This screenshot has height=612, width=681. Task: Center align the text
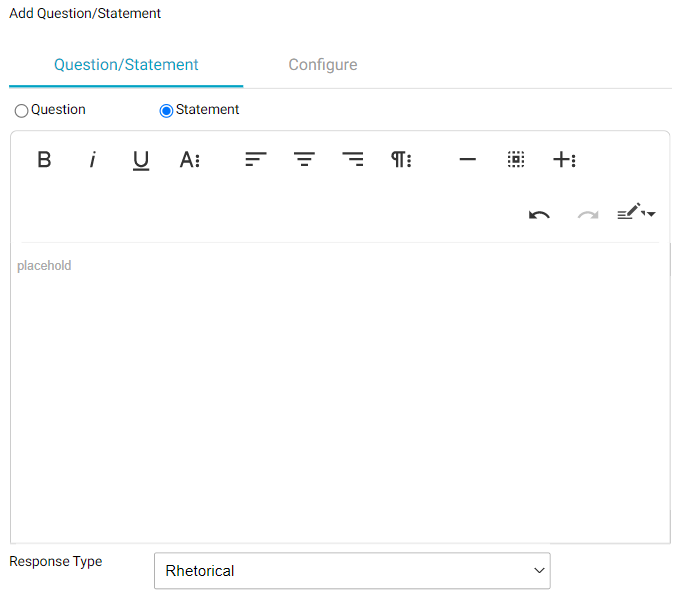coord(304,160)
